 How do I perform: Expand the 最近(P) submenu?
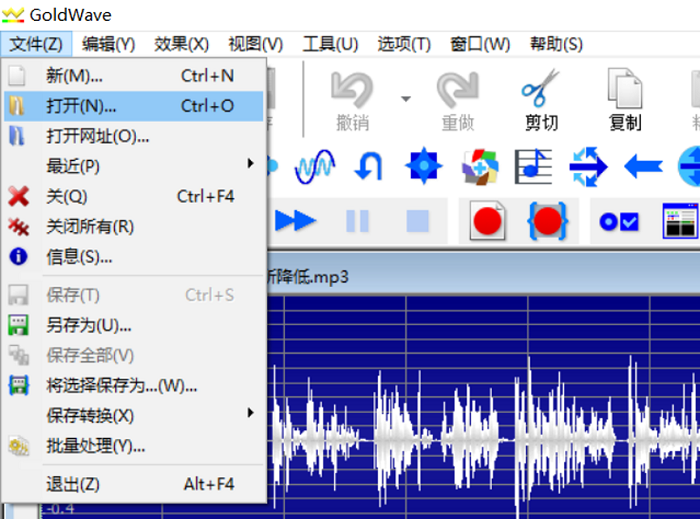point(133,166)
